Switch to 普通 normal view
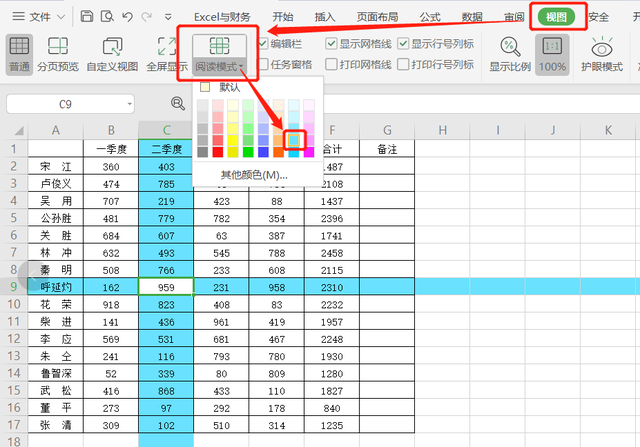640x447 pixels. click(19, 54)
